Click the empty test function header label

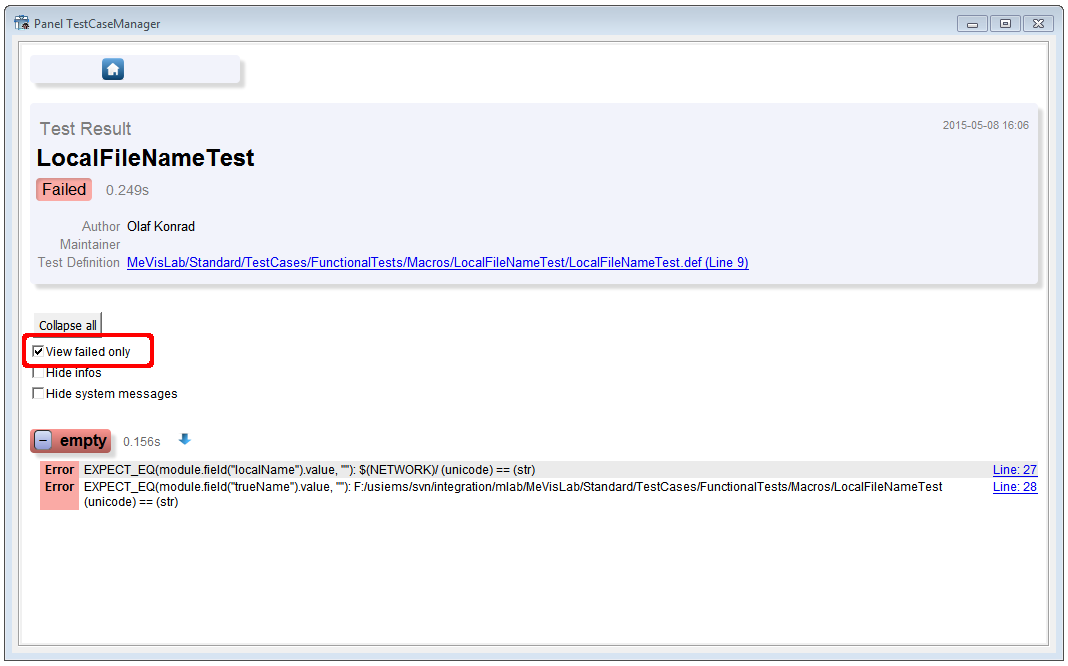pyautogui.click(x=83, y=441)
